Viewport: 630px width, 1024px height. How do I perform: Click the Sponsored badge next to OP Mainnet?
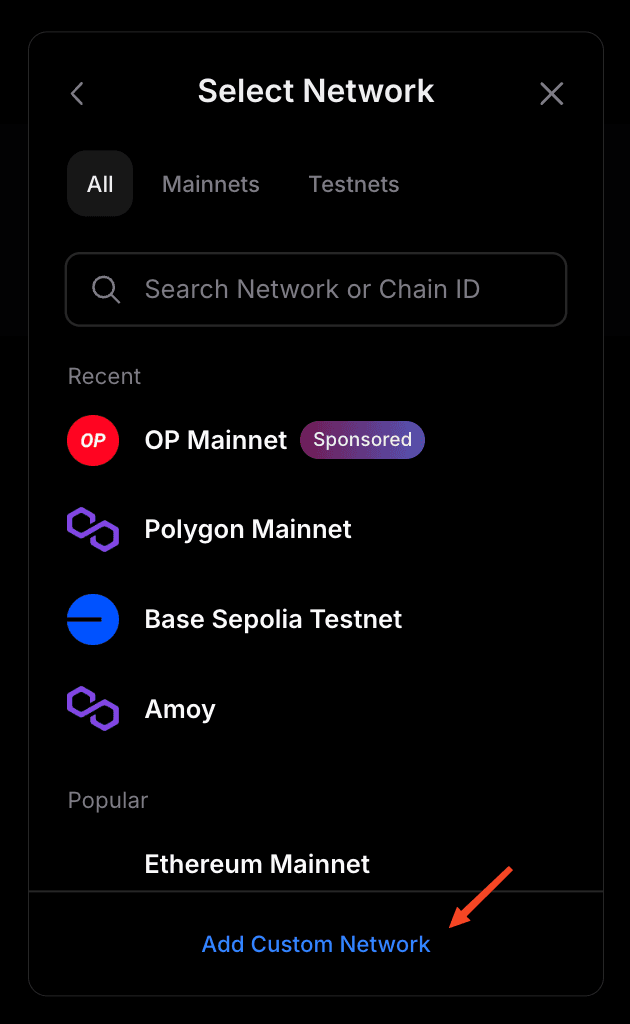tap(362, 440)
